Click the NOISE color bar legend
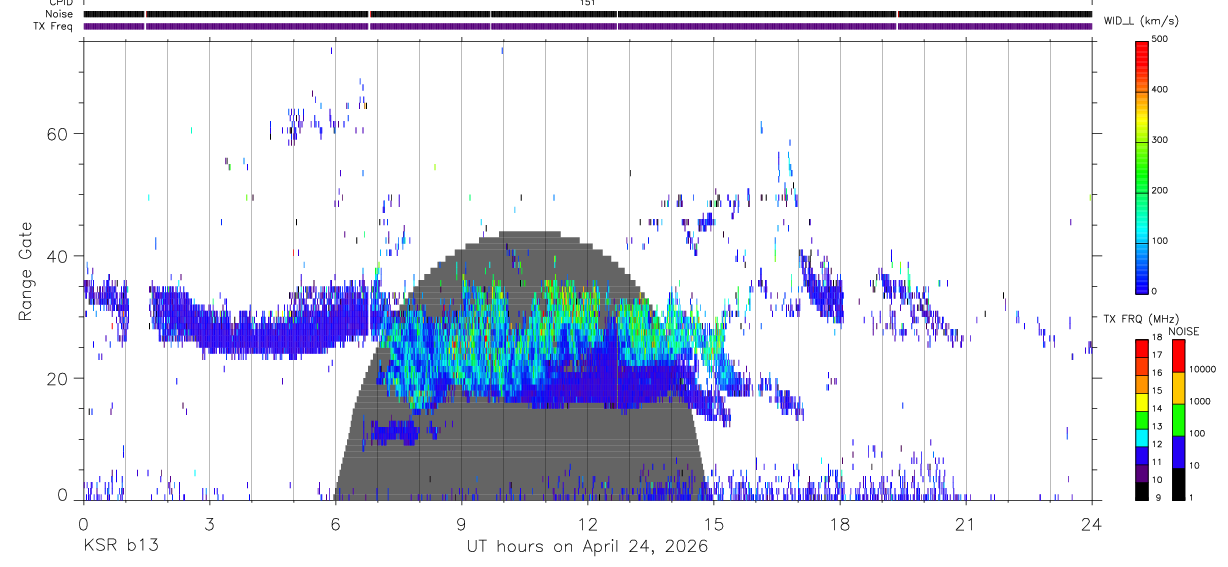Viewport: 1228px width, 567px height. [x=1178, y=419]
